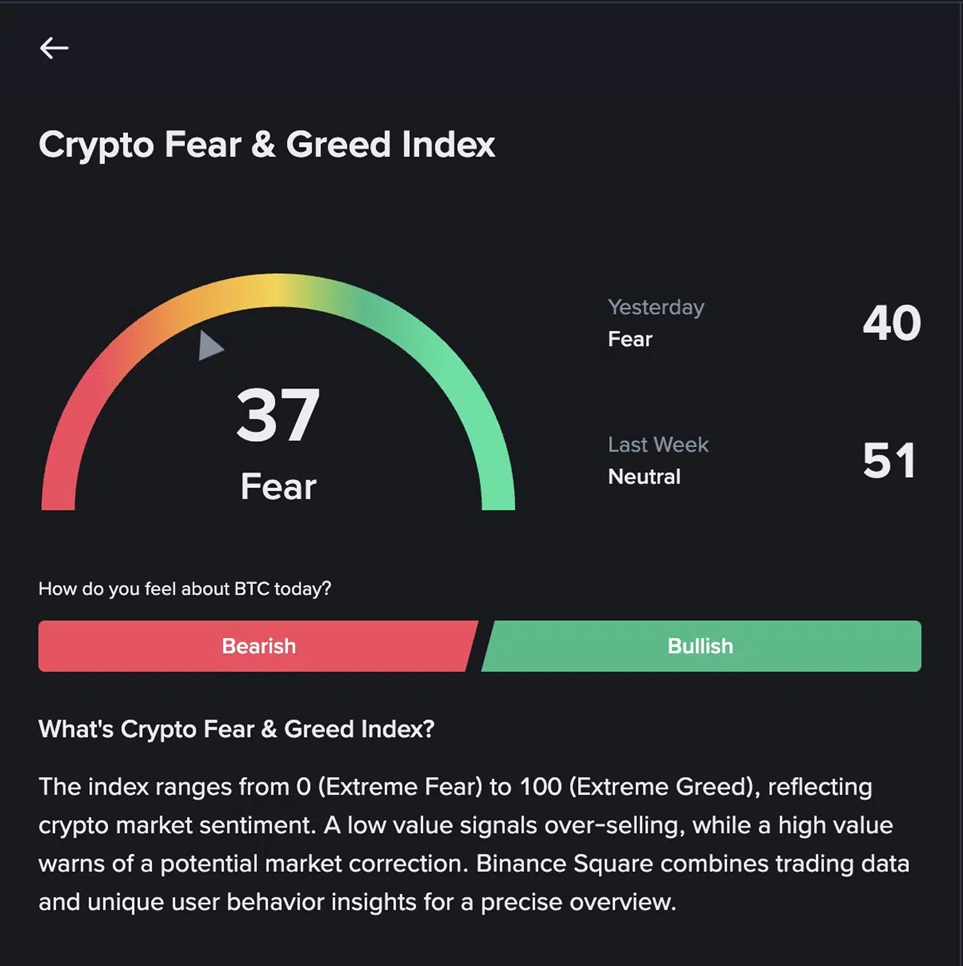This screenshot has height=966, width=963.
Task: Click the 'How do you feel about BTC today?' prompt
Action: click(185, 589)
